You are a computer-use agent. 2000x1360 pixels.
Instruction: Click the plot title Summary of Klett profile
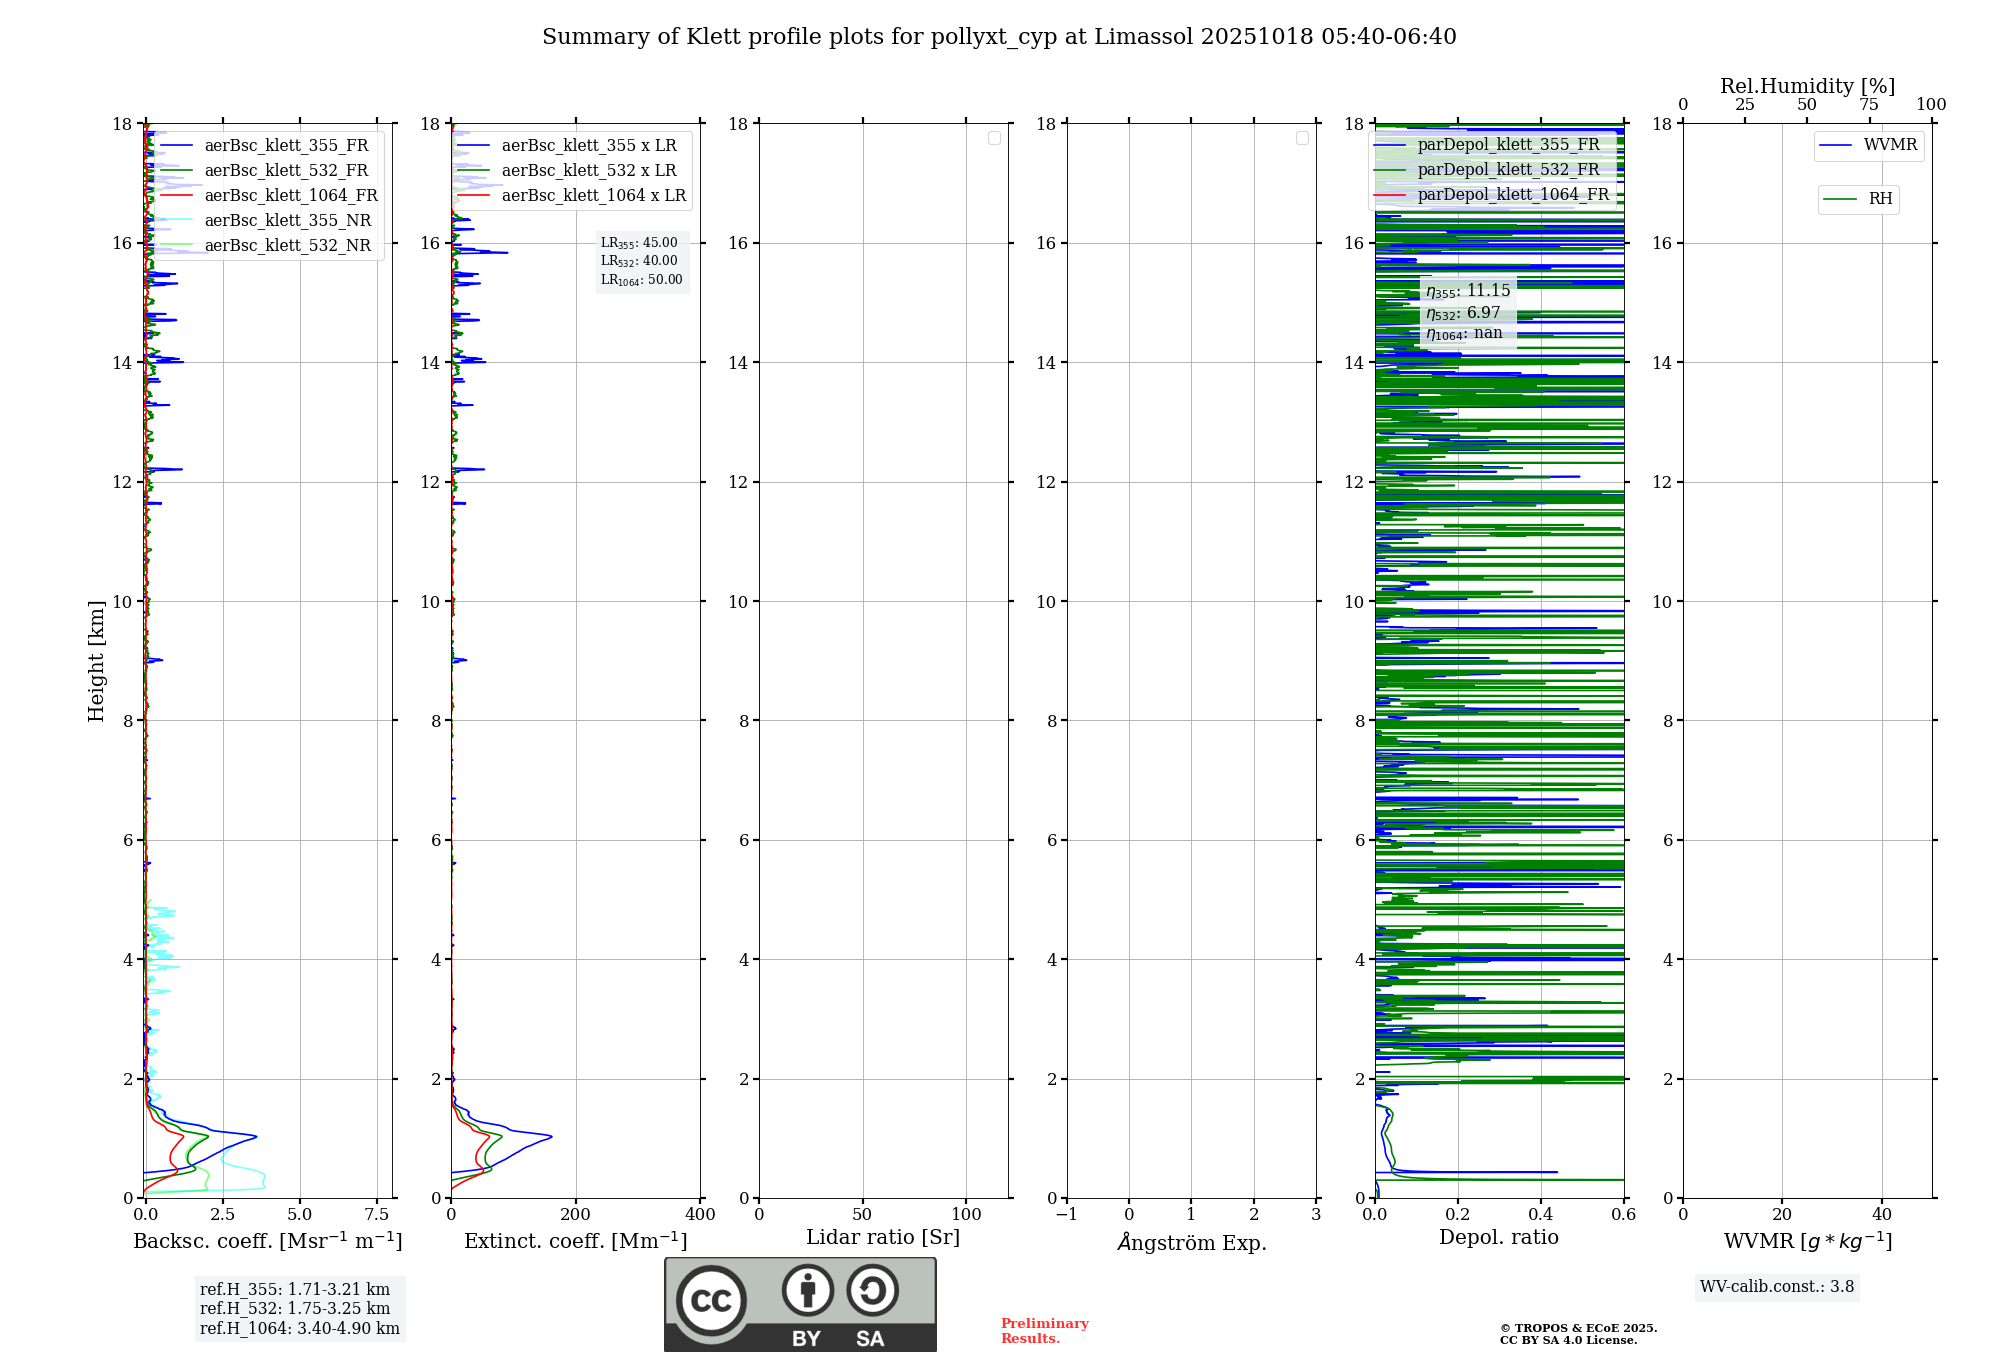(x=998, y=37)
